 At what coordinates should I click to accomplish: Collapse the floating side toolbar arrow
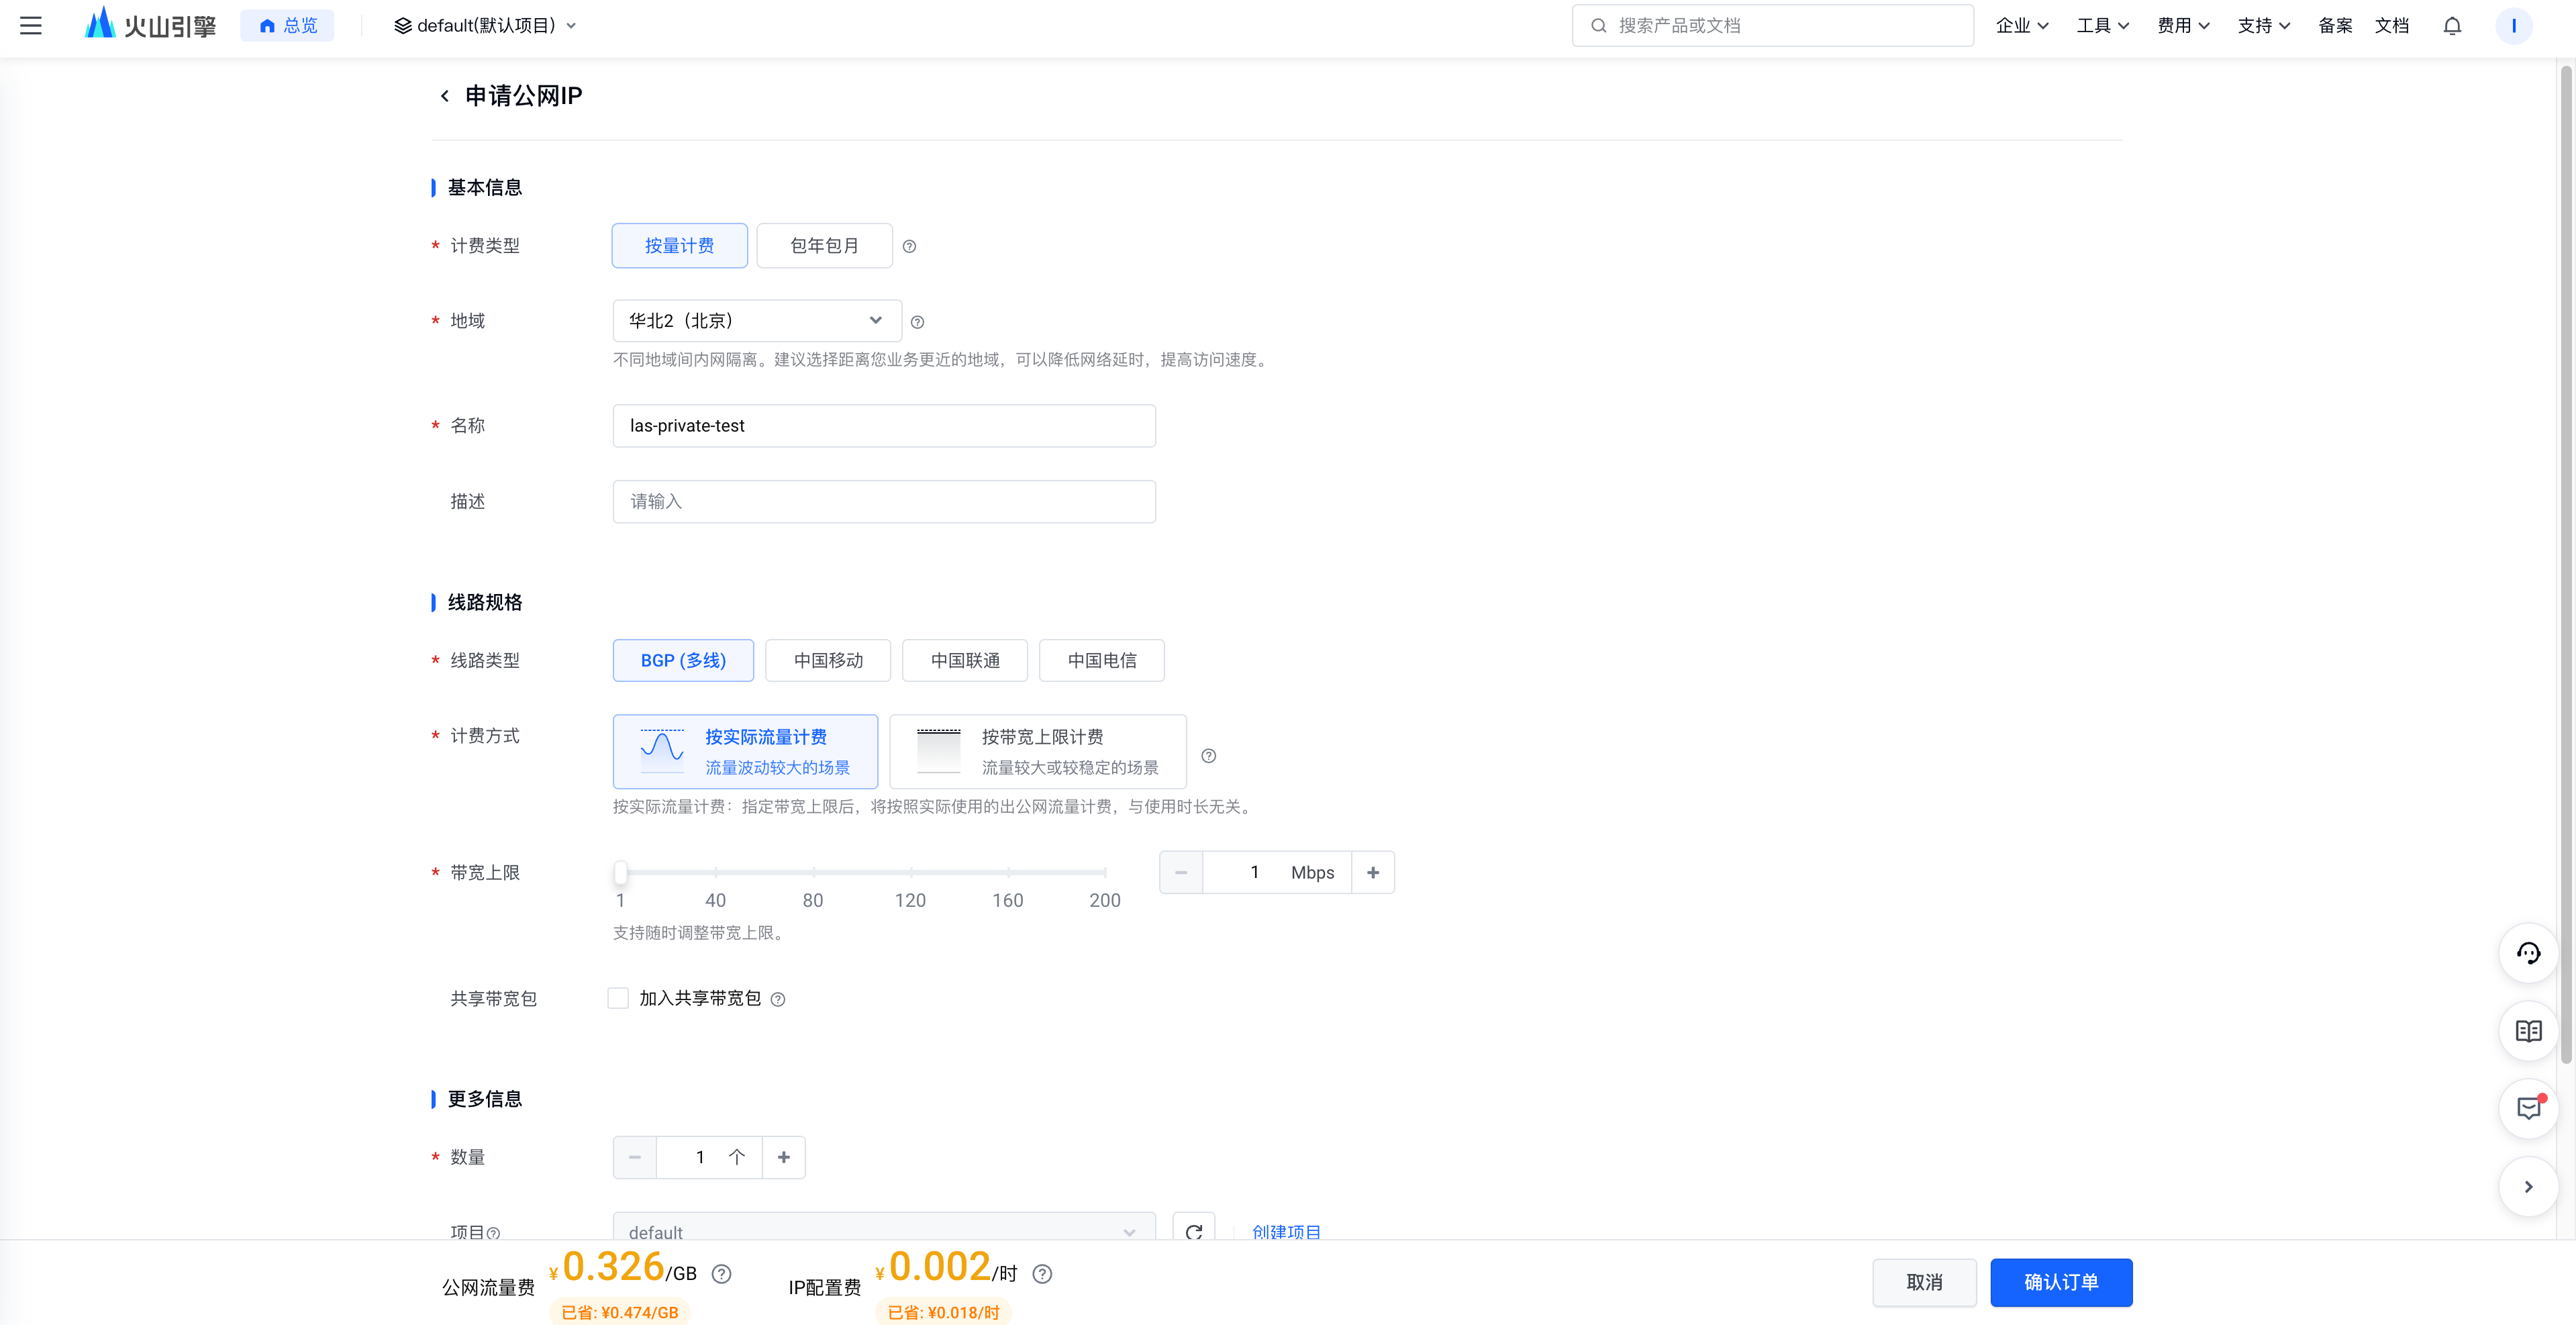pyautogui.click(x=2528, y=1187)
